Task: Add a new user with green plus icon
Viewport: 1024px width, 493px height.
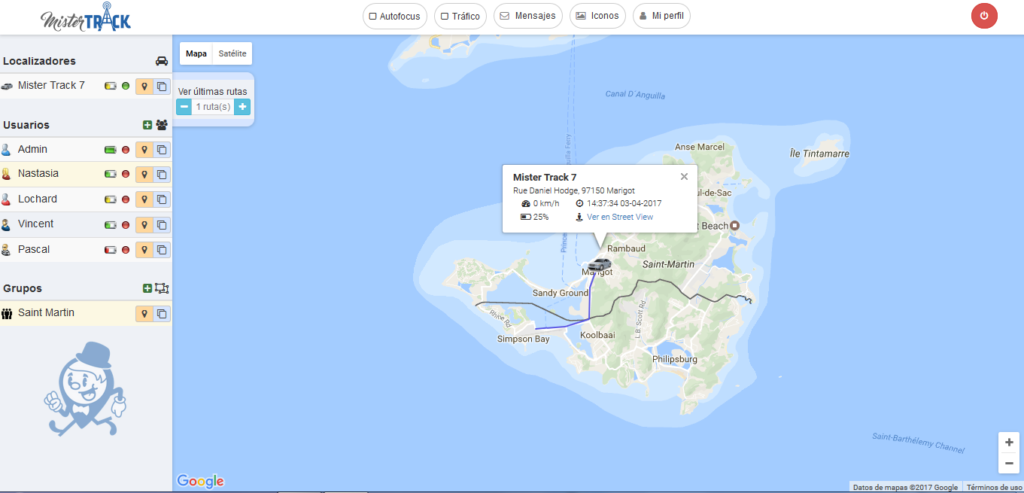Action: (x=147, y=125)
